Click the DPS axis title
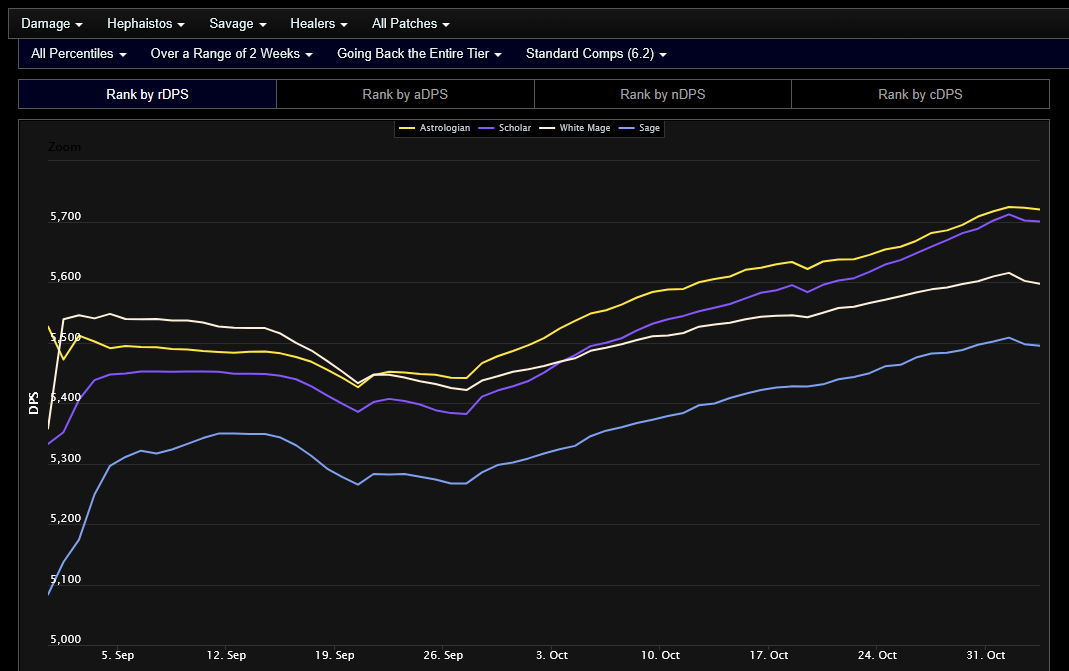The image size is (1069, 671). tap(33, 403)
